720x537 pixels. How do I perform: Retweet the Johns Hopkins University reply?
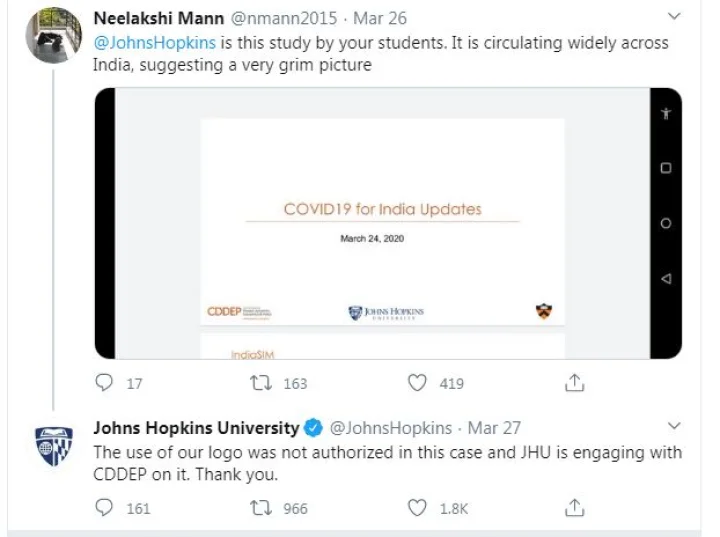coord(261,508)
